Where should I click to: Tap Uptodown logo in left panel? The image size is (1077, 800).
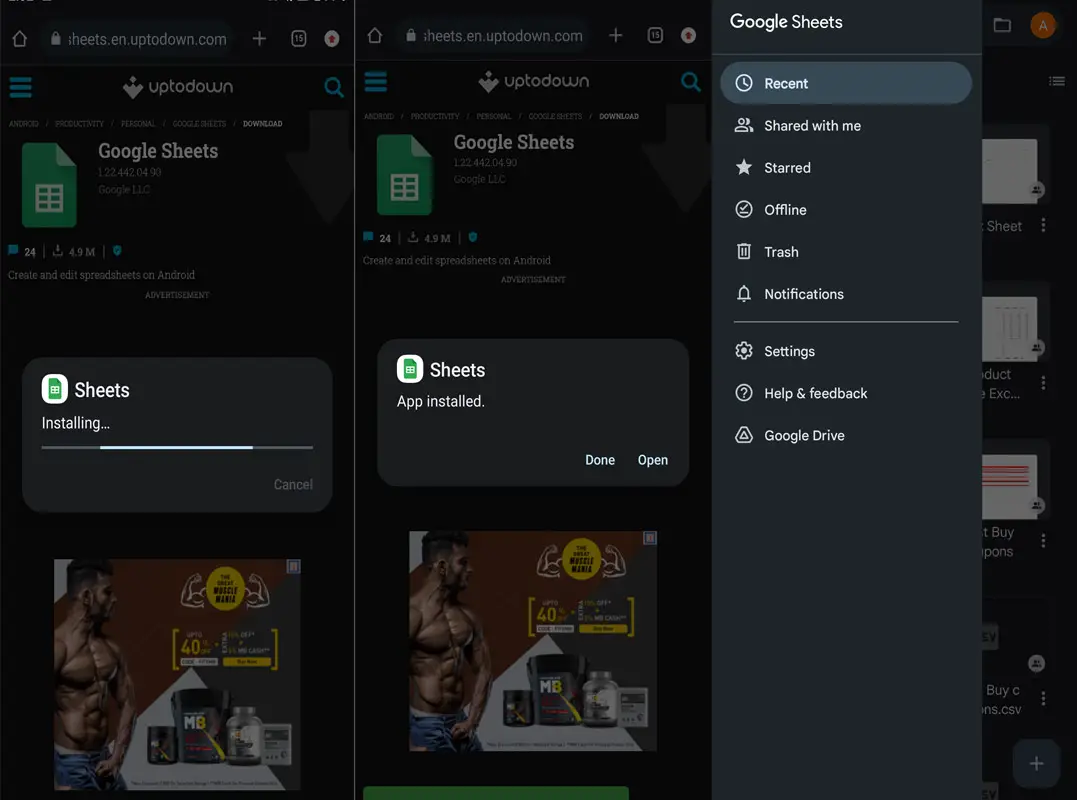coord(178,87)
